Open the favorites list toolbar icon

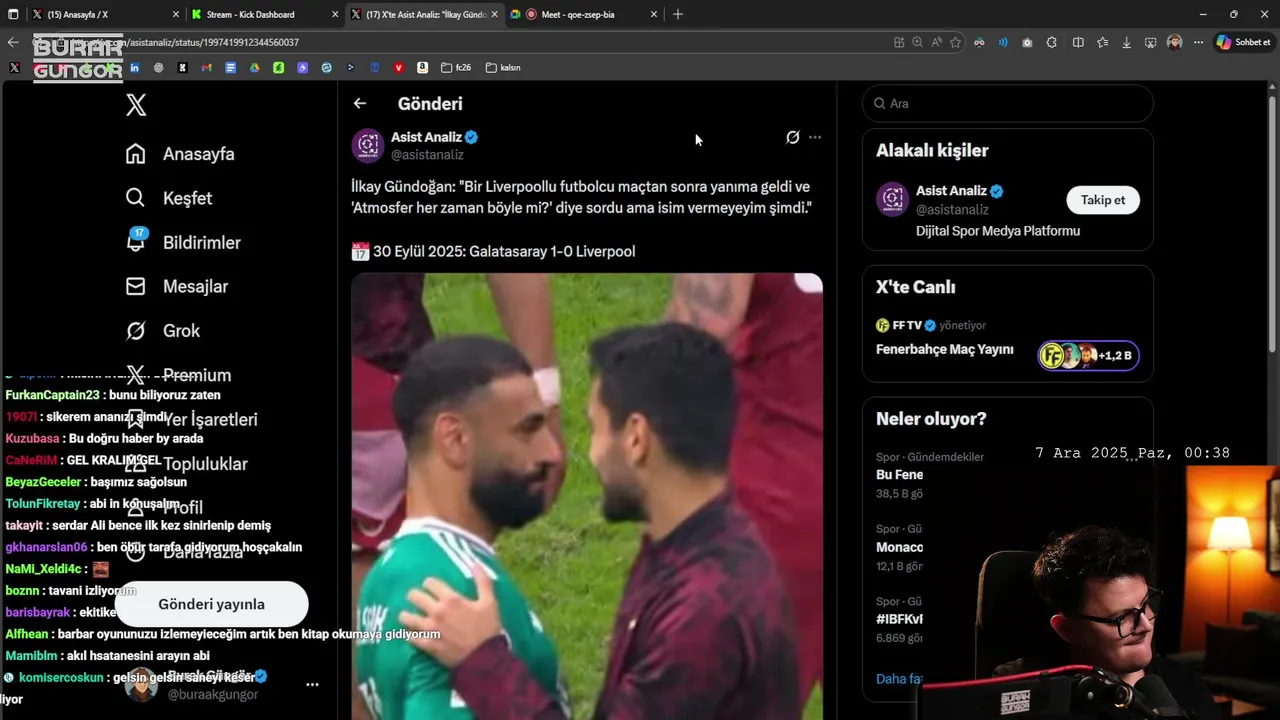tap(1102, 42)
